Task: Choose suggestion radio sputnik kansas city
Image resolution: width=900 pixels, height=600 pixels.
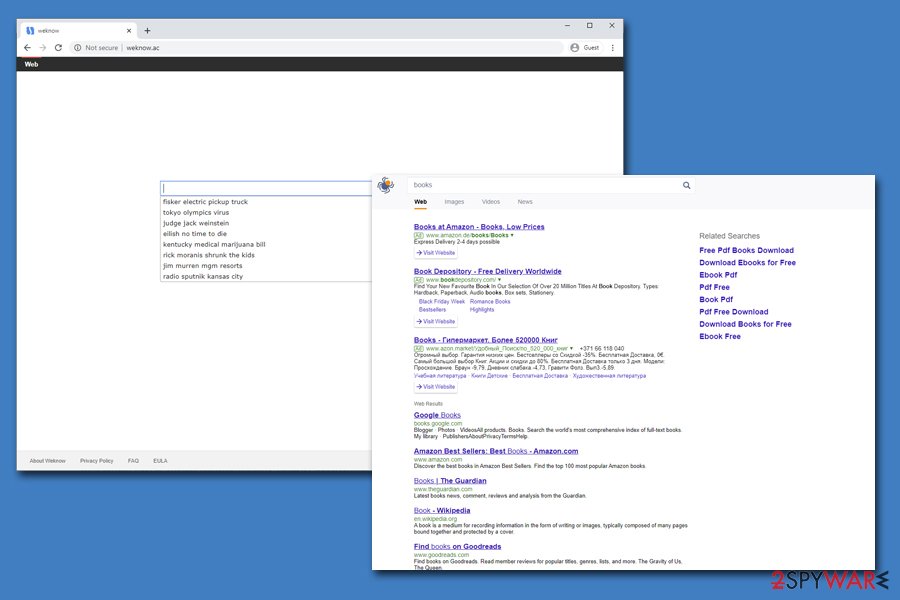Action: pos(203,276)
